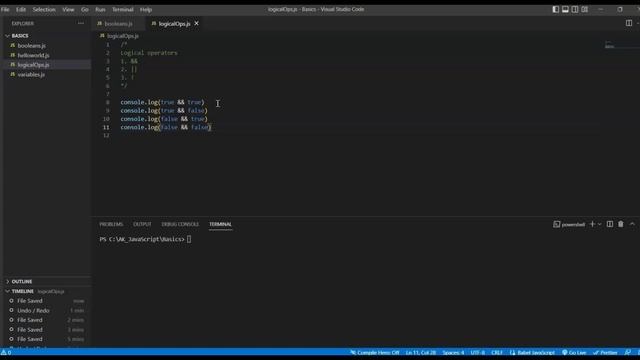640x360 pixels.
Task: Split the terminal
Action: (610, 224)
